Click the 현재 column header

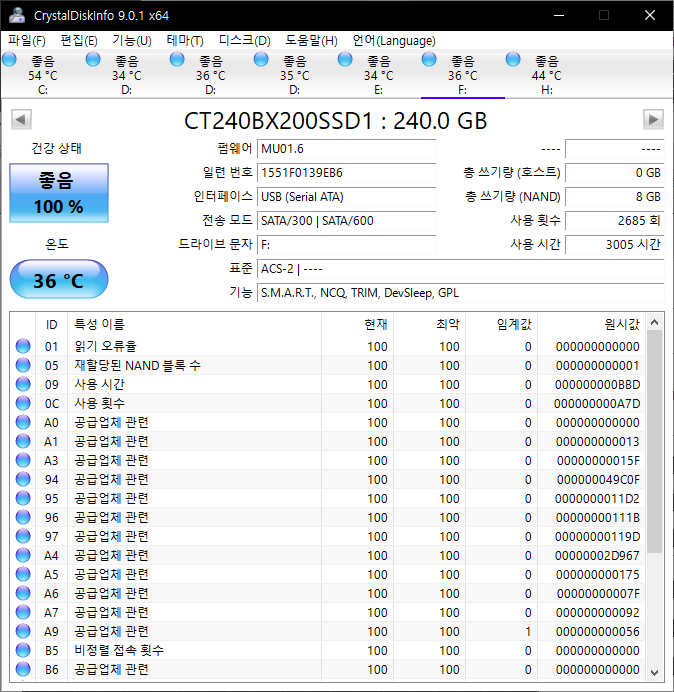(x=358, y=324)
